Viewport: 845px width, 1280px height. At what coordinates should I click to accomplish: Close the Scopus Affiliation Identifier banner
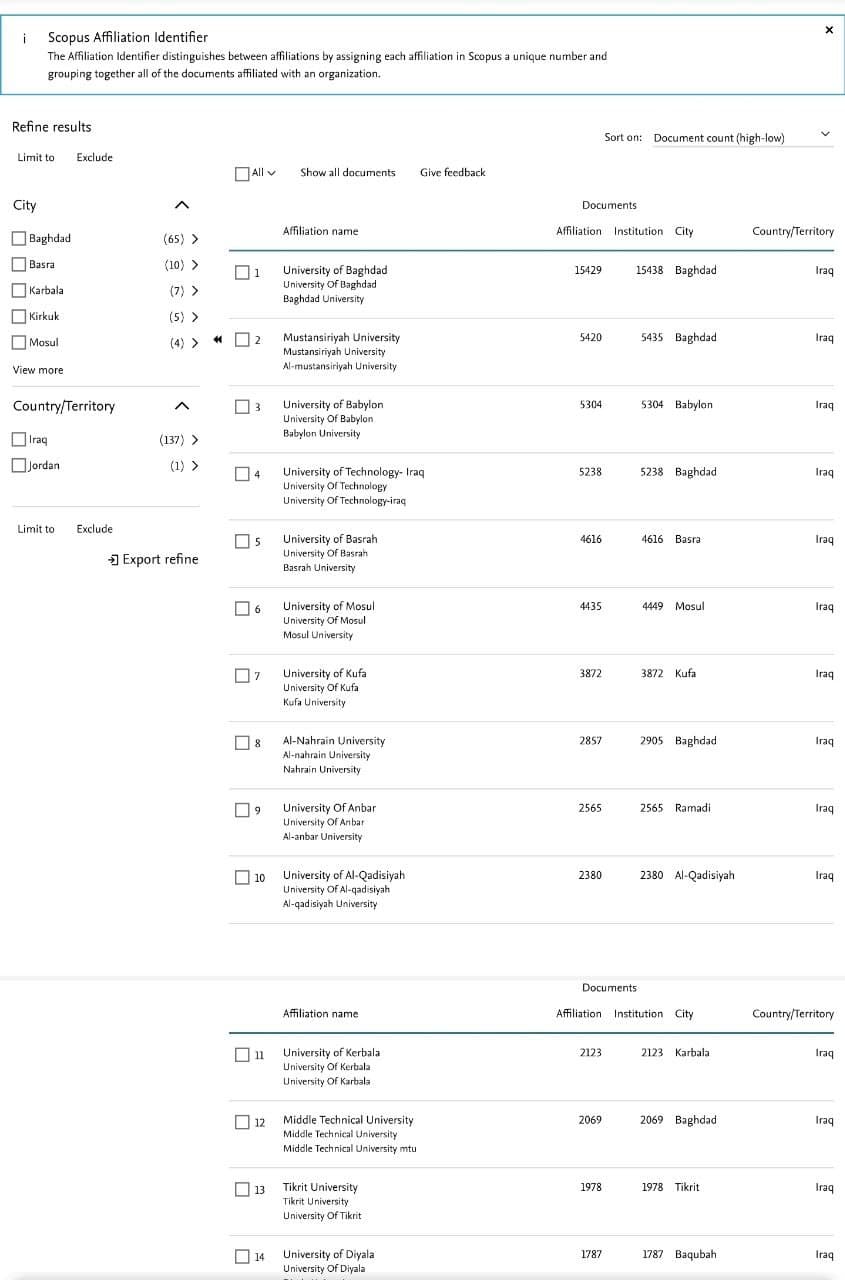828,30
